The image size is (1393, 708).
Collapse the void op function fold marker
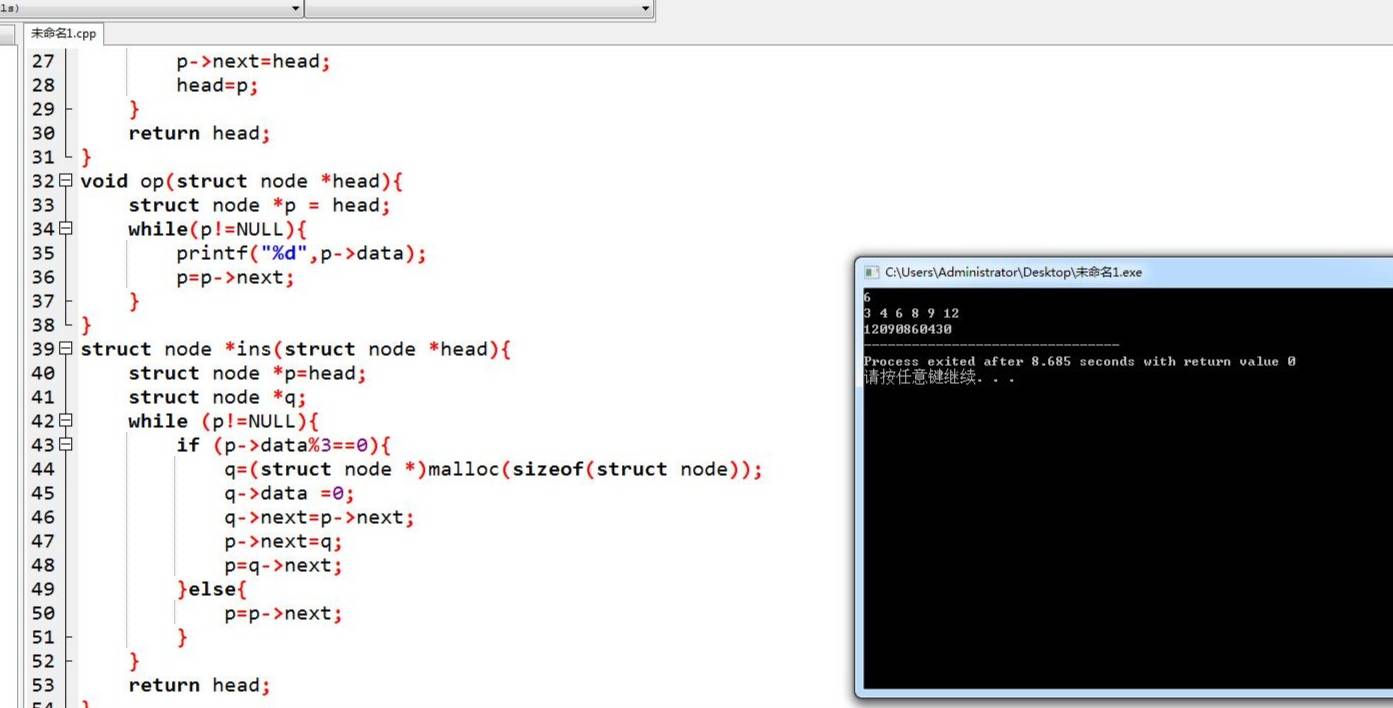coord(66,181)
